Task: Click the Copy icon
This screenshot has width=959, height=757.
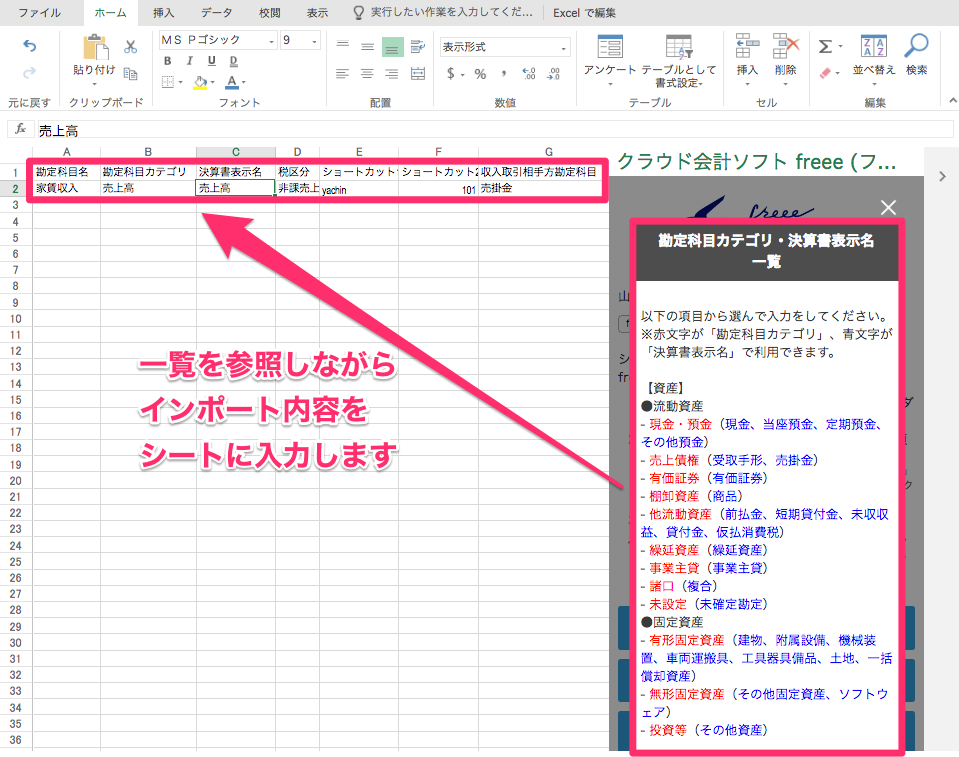Action: pos(130,74)
